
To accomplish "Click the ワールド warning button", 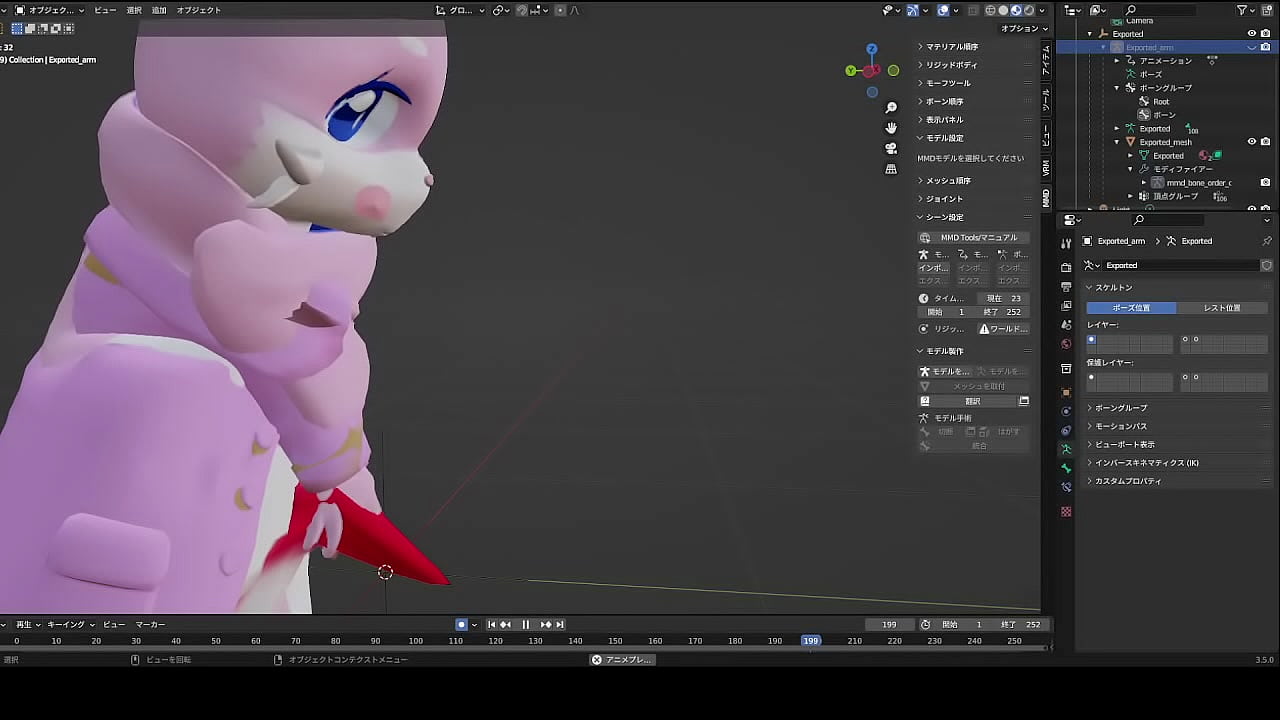I will pos(1003,329).
